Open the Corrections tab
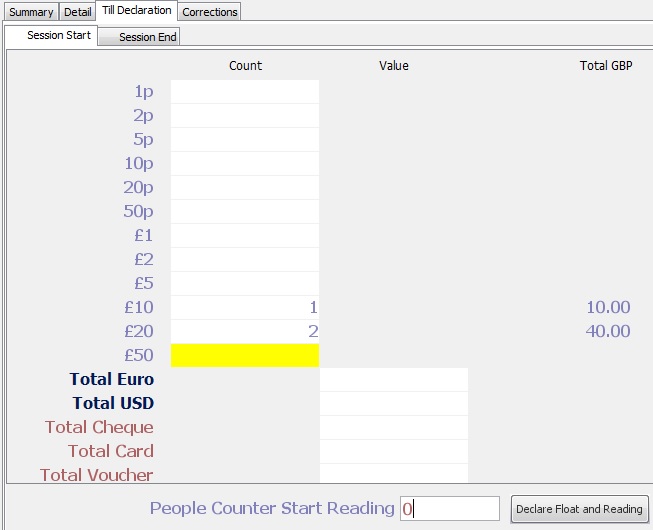Image resolution: width=653 pixels, height=530 pixels. point(209,12)
